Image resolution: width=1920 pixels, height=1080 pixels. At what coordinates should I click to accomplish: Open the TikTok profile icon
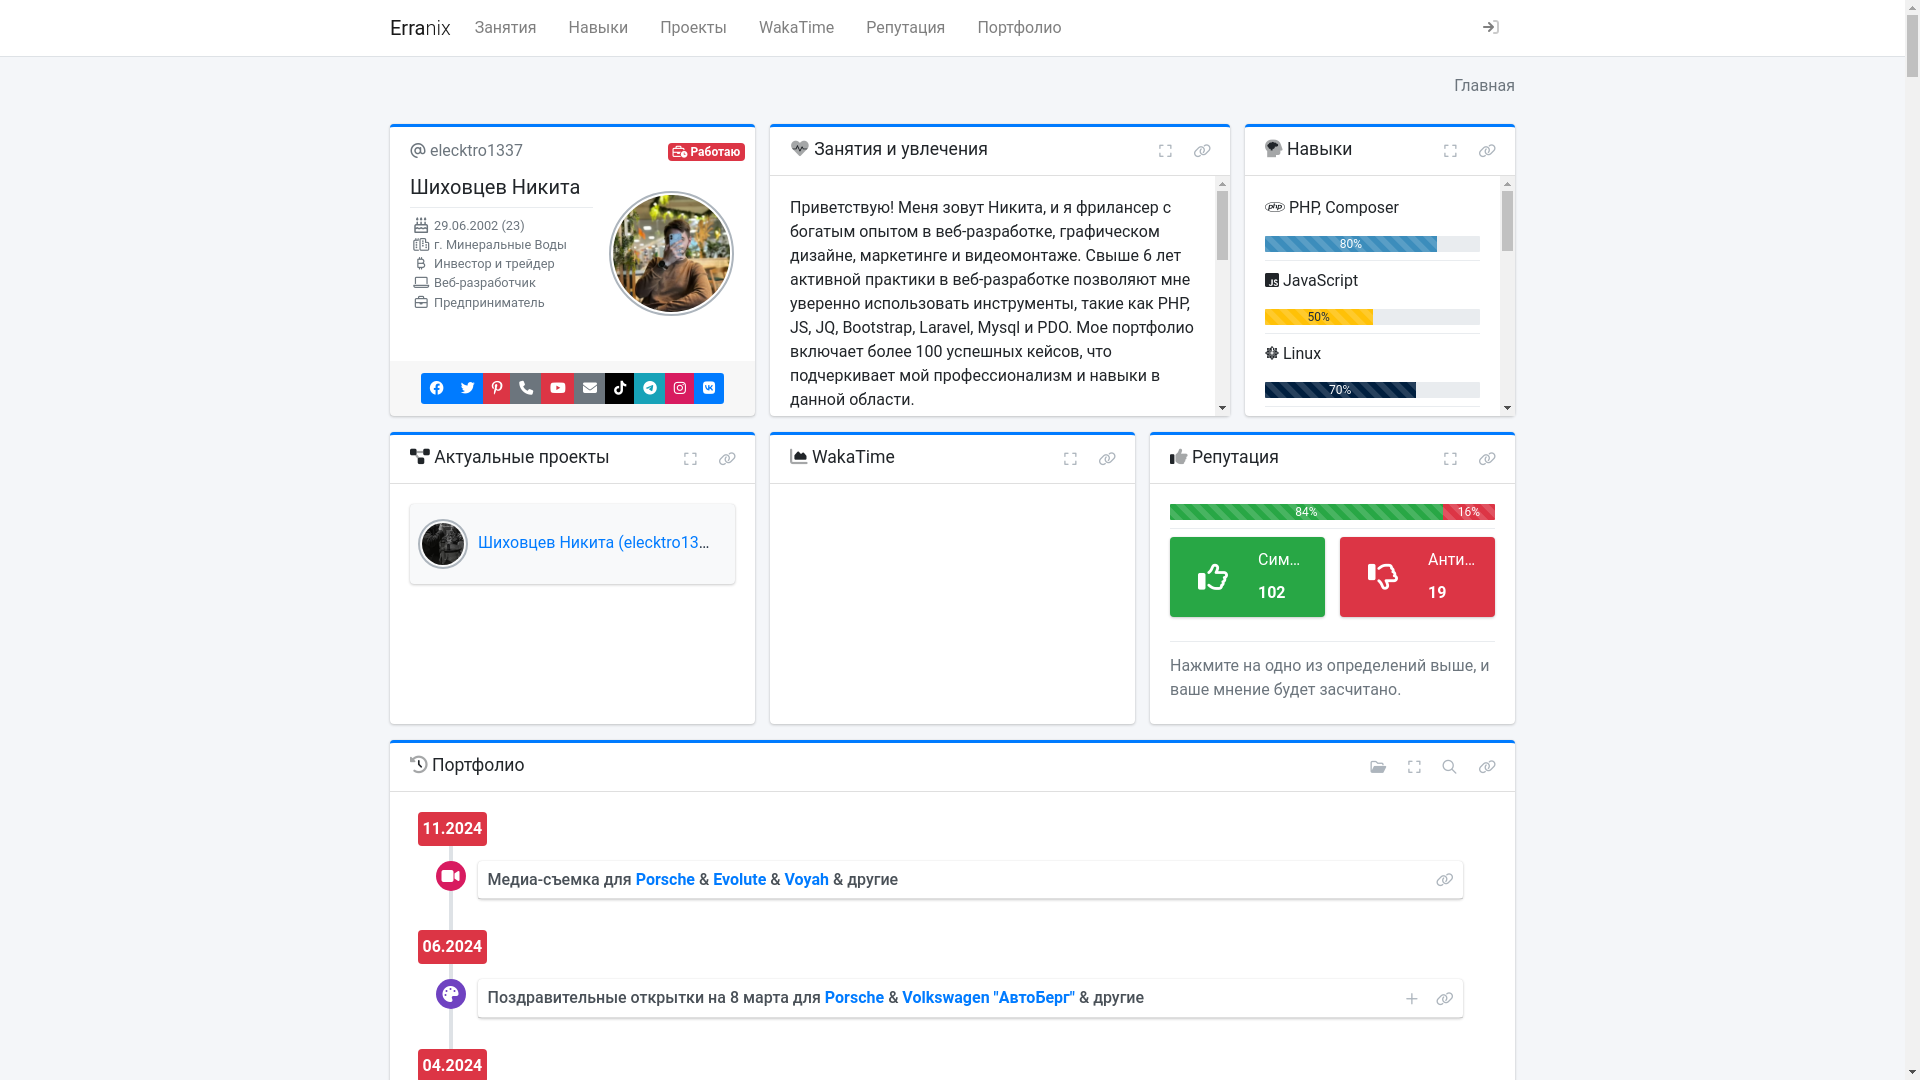click(x=620, y=388)
